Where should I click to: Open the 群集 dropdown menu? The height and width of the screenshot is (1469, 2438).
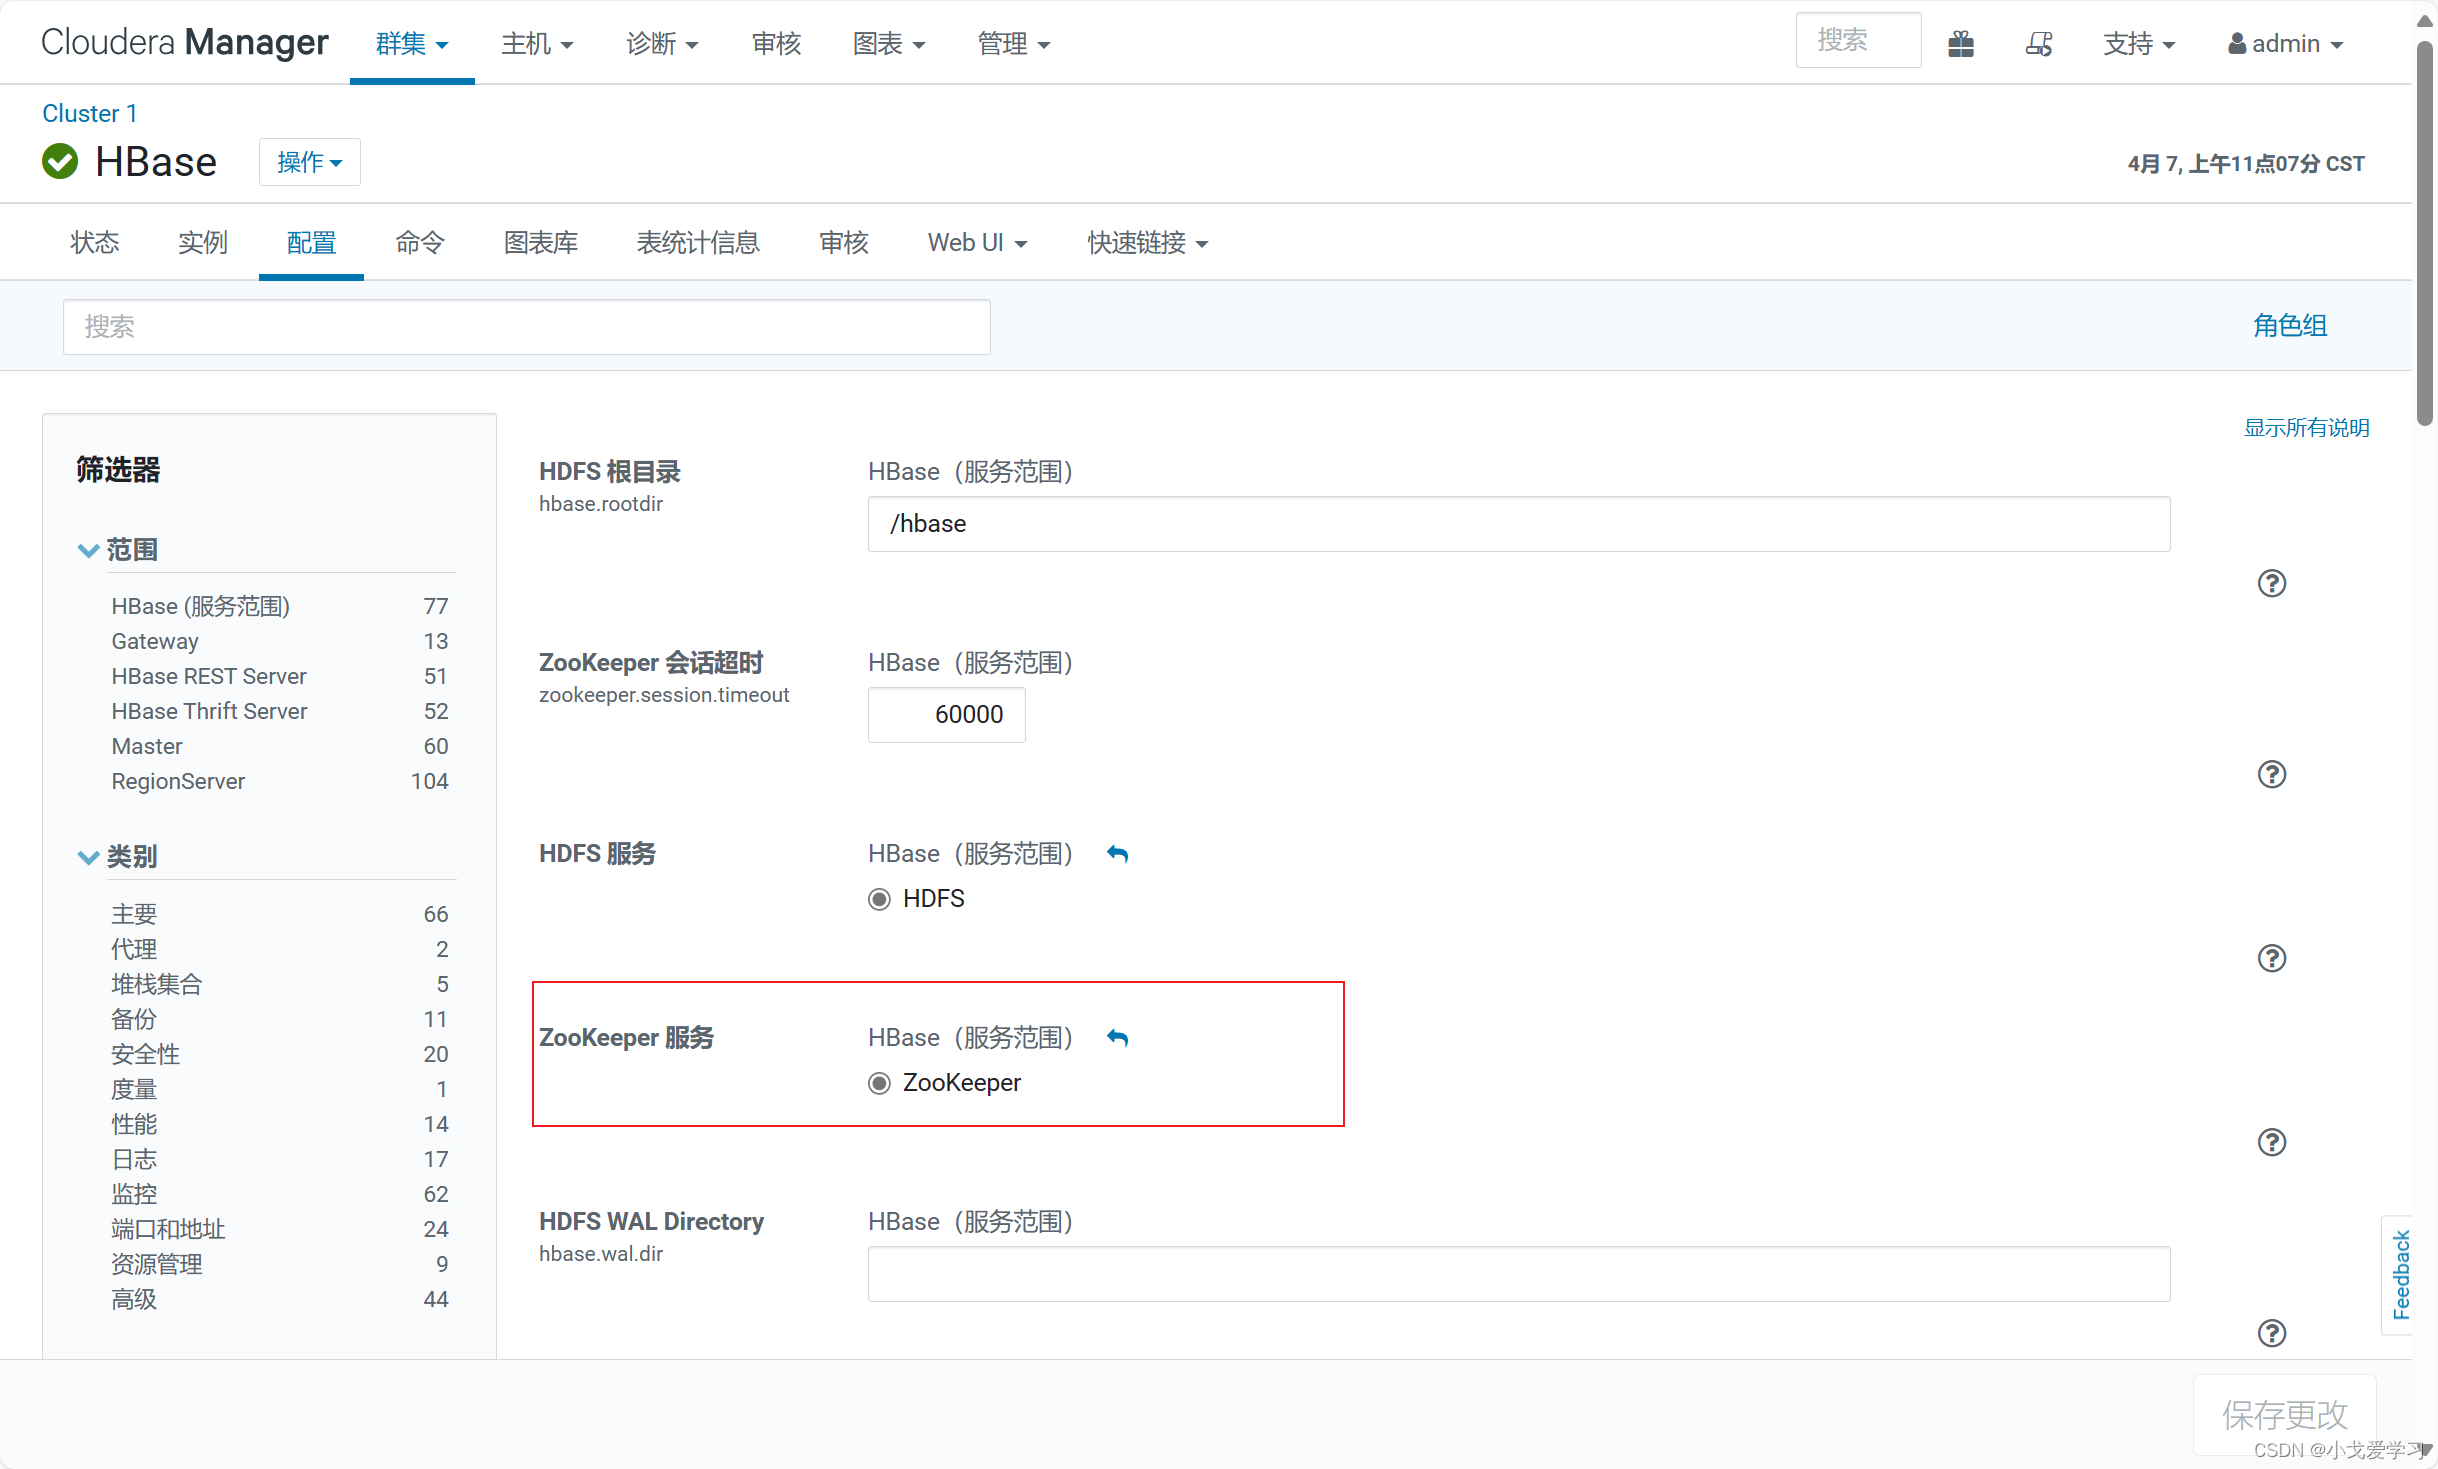[412, 44]
